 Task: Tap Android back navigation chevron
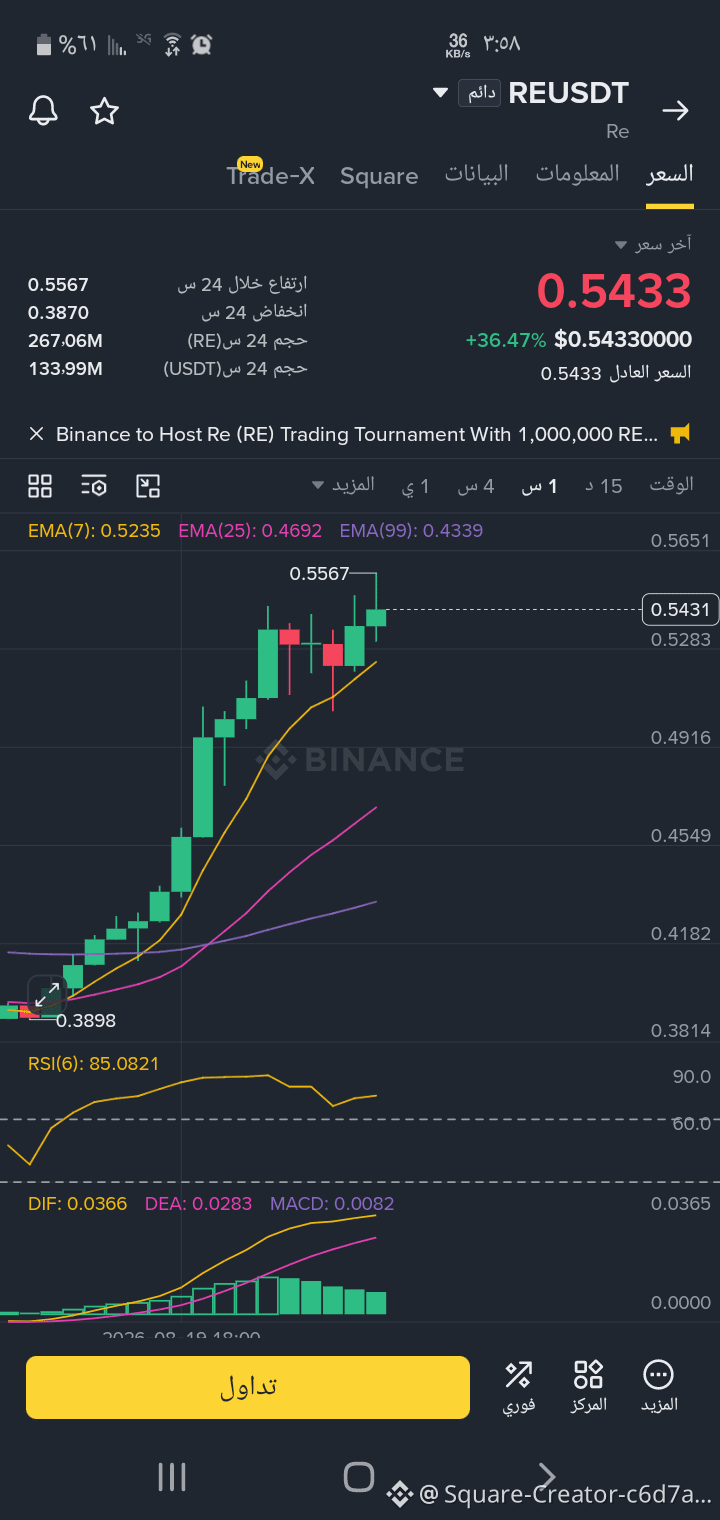[546, 1477]
